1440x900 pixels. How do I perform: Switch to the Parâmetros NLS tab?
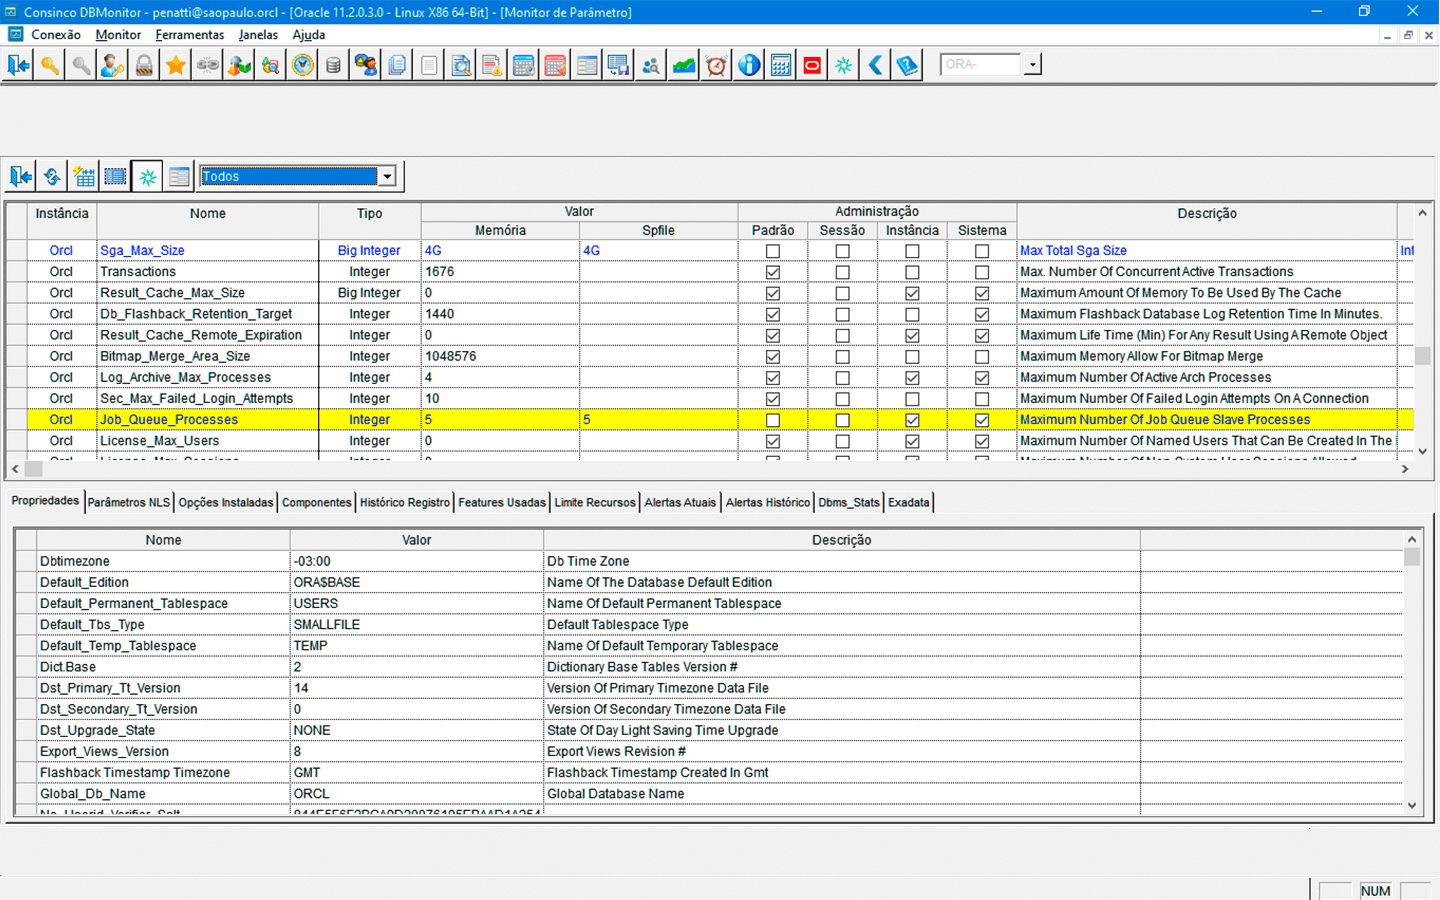click(x=129, y=502)
